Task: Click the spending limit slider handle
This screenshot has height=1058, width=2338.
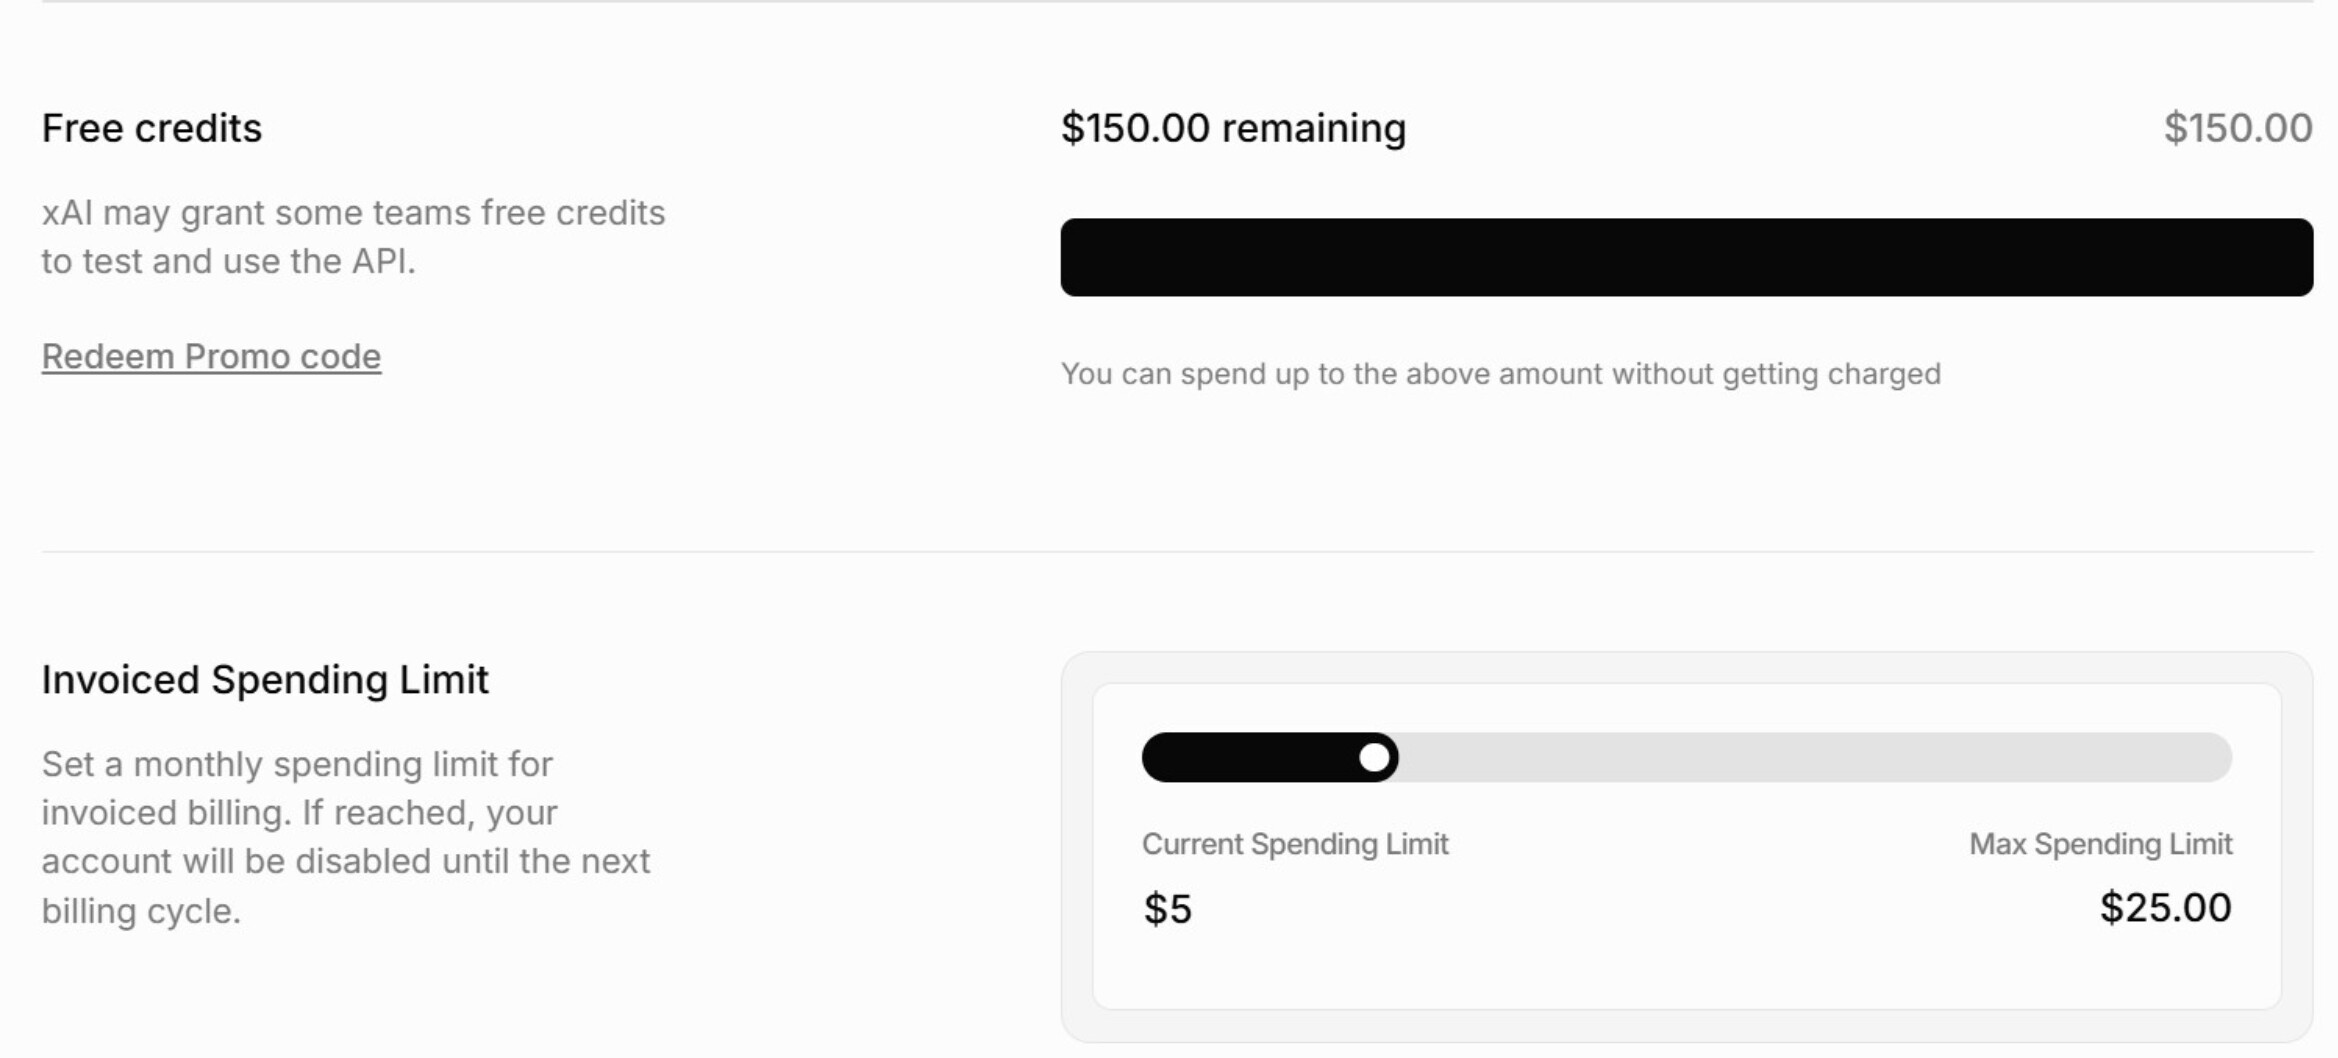Action: point(1375,758)
